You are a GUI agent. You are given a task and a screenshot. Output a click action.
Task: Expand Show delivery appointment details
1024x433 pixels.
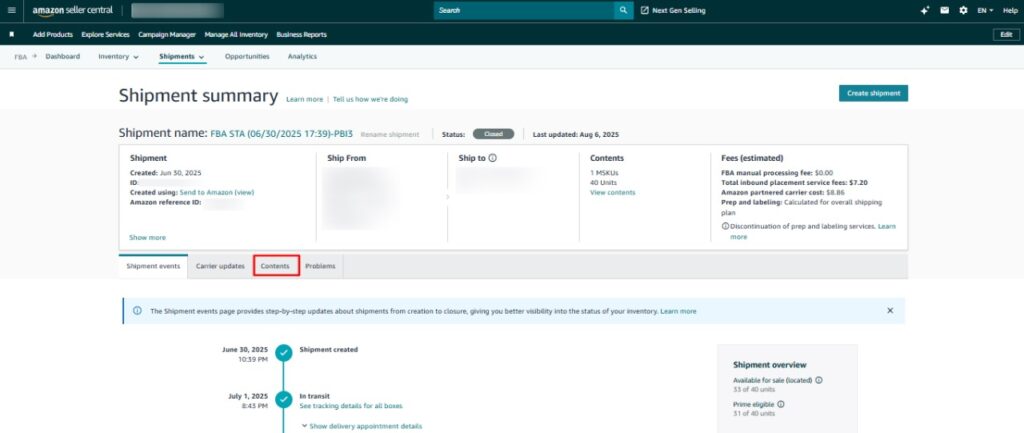coord(361,426)
